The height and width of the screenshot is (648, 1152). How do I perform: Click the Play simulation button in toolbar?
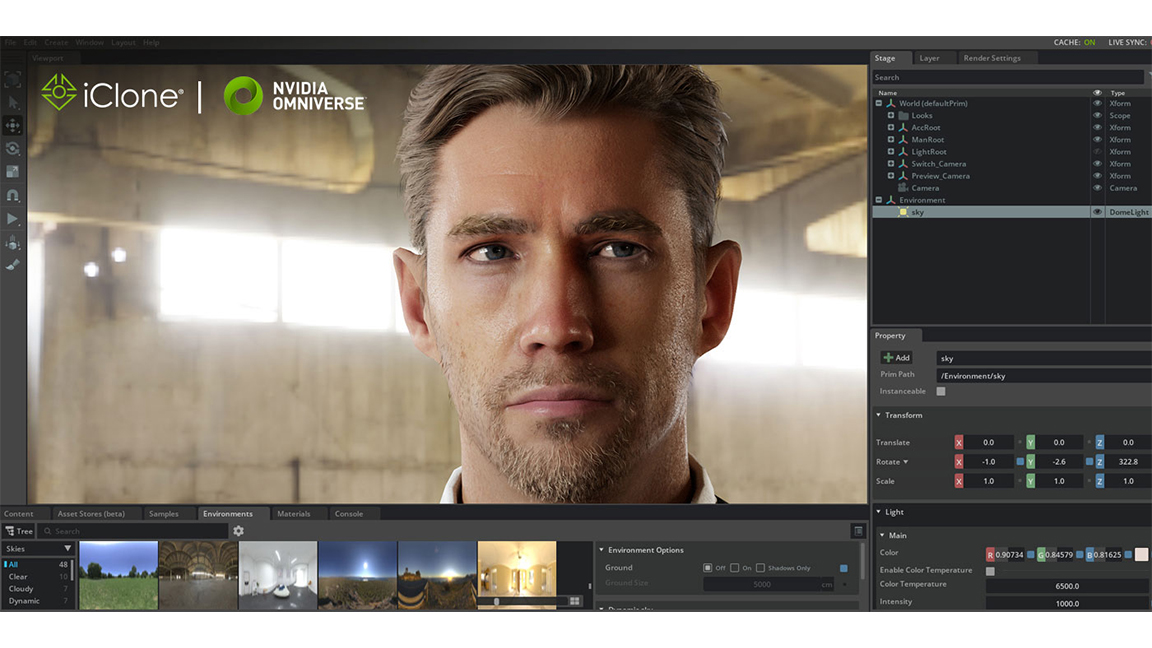(12, 219)
